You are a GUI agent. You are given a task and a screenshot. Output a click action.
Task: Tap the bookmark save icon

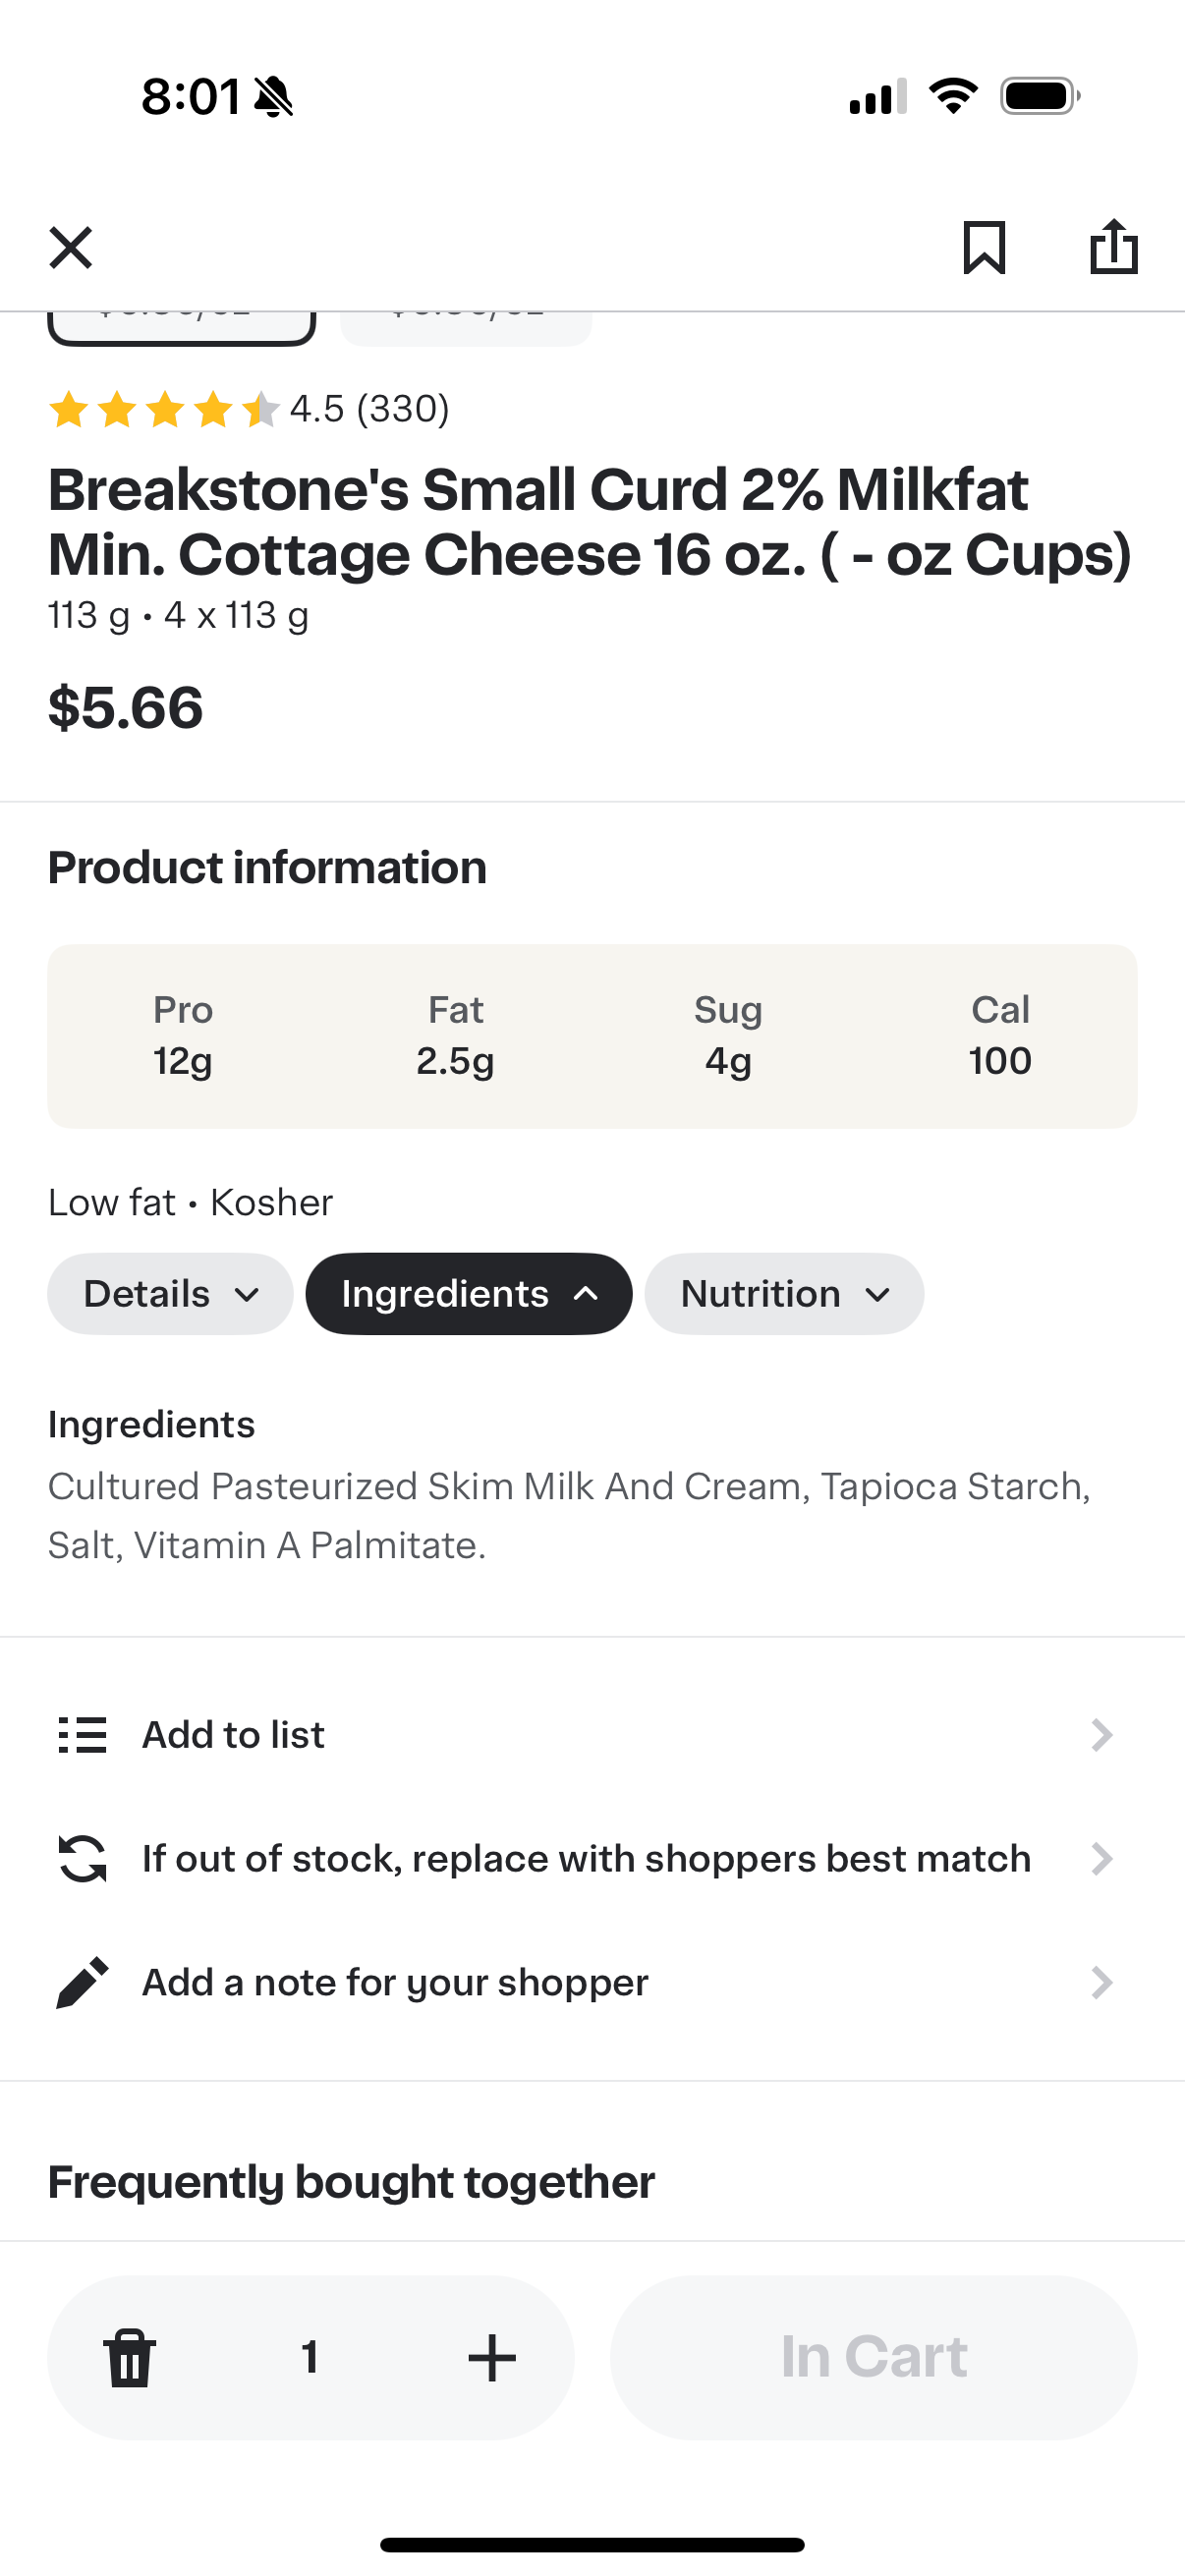[984, 247]
